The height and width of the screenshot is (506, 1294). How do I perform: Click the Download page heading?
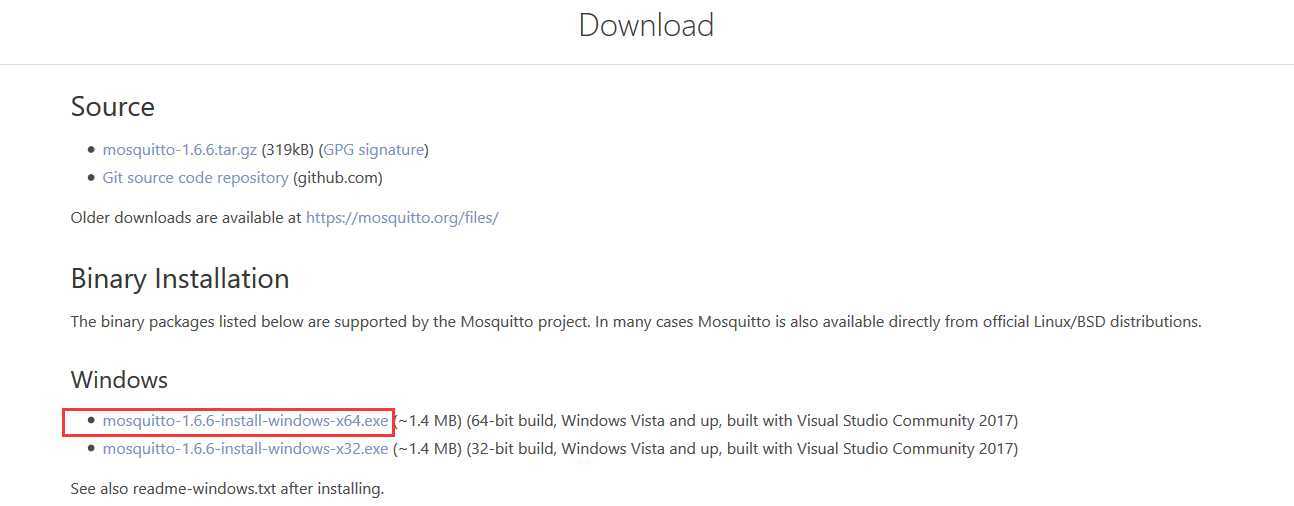[x=646, y=25]
